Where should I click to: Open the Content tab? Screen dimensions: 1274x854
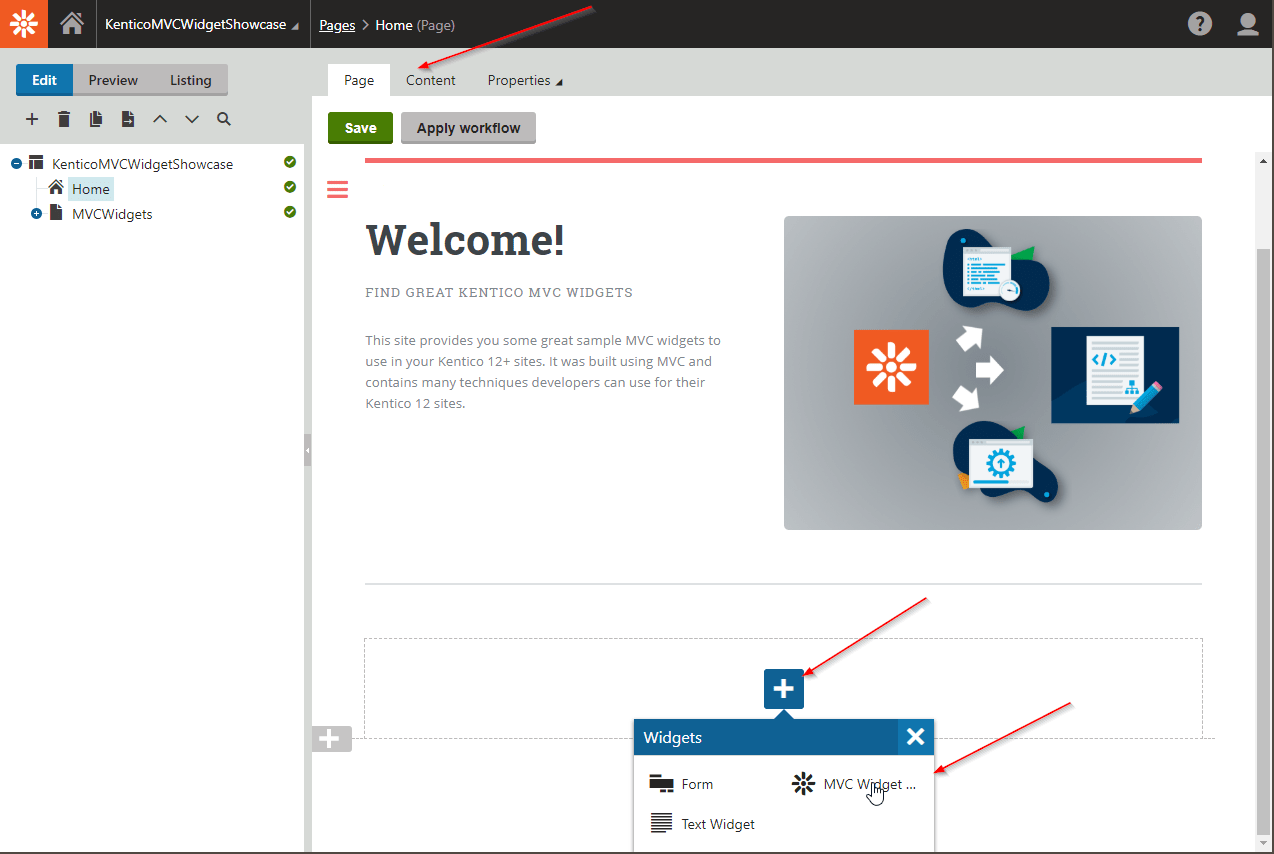click(431, 80)
